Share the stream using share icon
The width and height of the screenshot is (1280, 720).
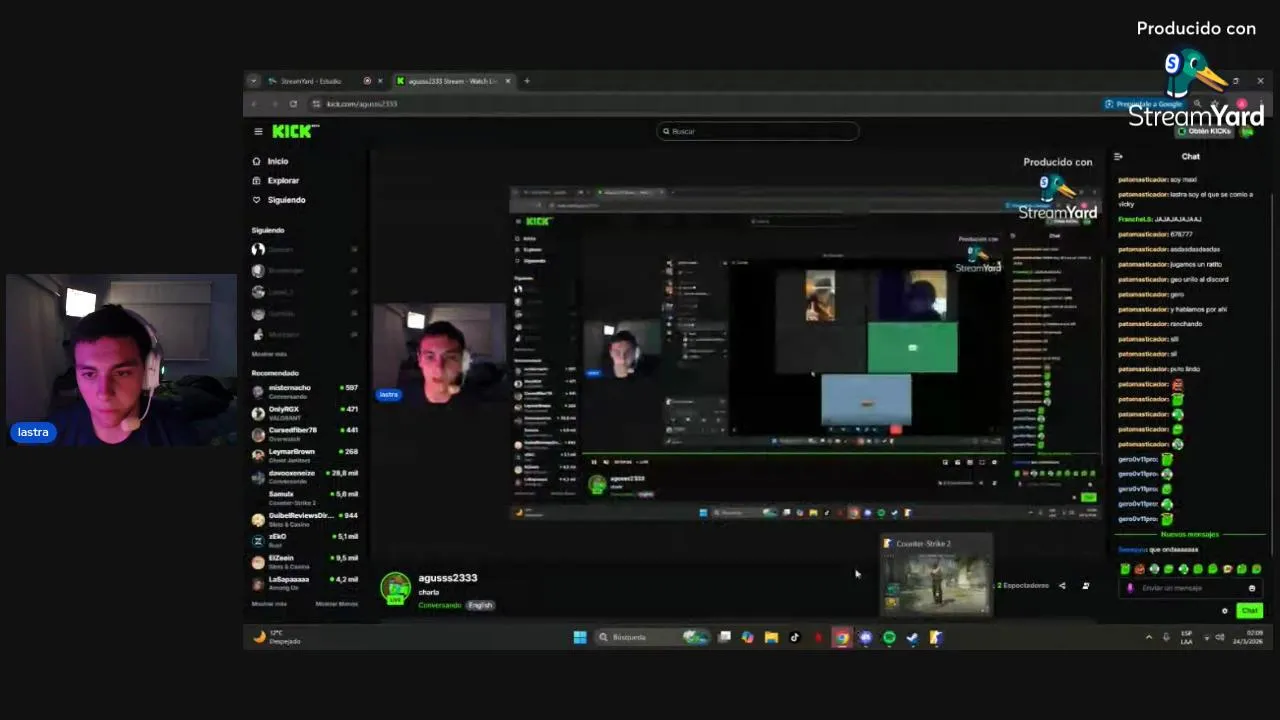point(1062,586)
